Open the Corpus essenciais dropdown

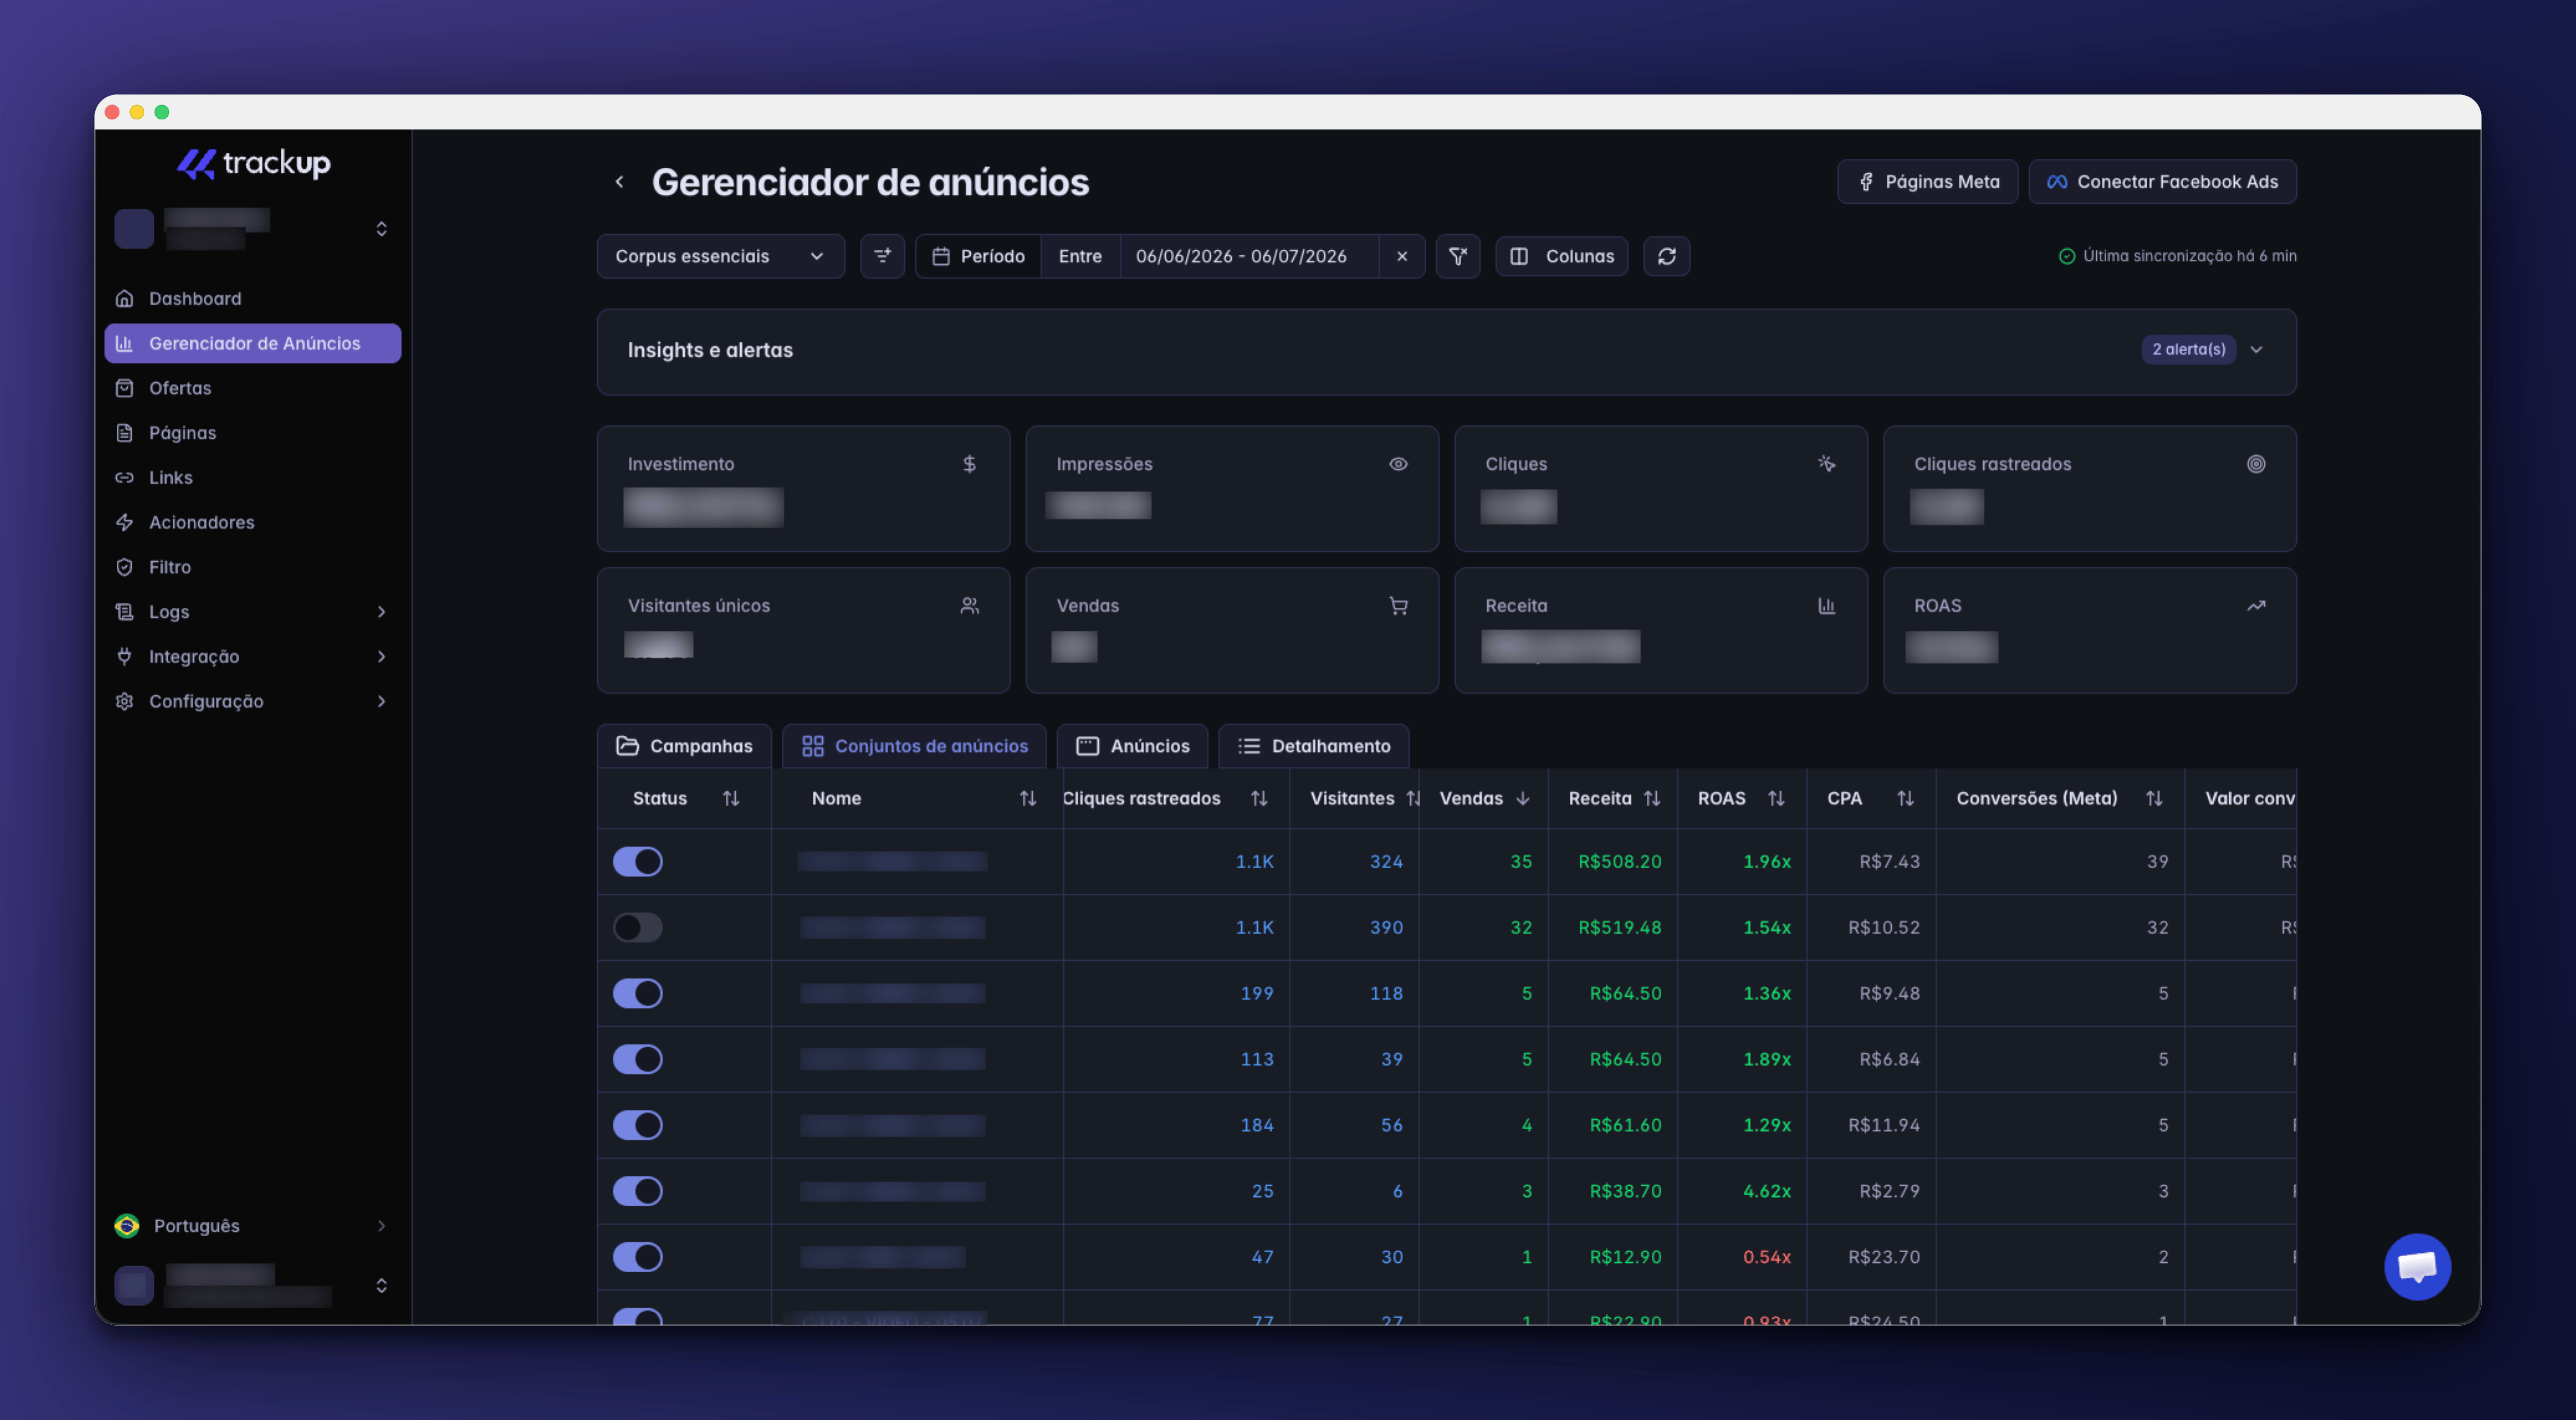click(x=720, y=257)
